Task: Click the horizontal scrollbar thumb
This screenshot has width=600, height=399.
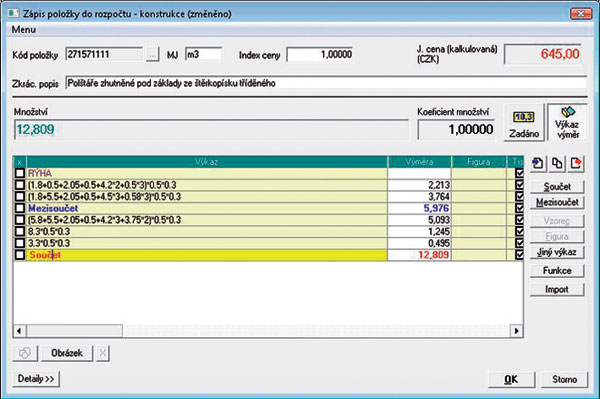Action: click(x=75, y=331)
